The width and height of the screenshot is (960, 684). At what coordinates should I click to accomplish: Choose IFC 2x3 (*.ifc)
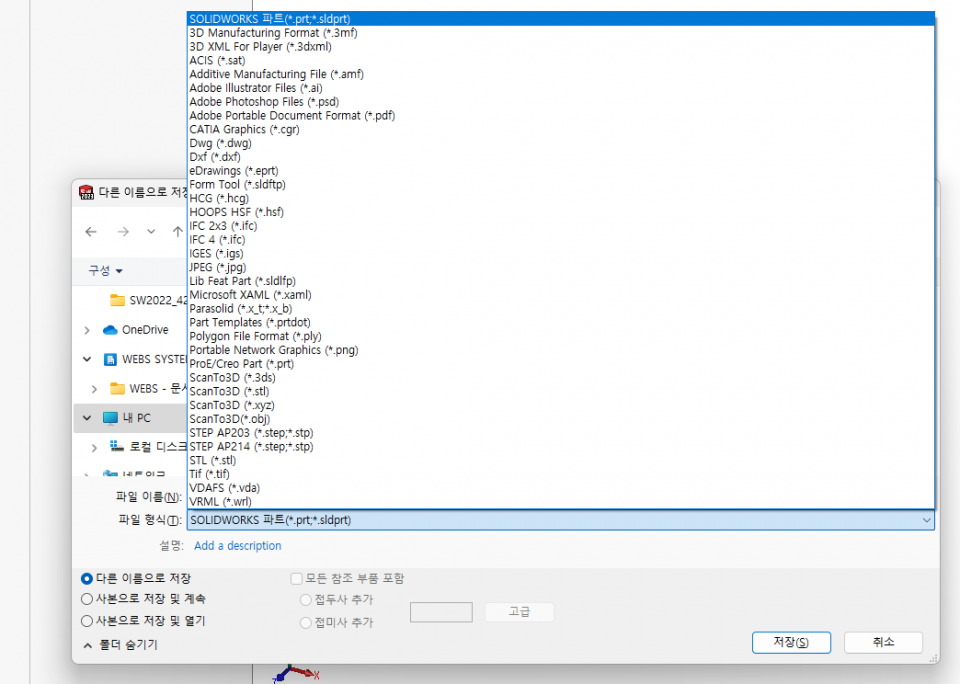pos(561,226)
